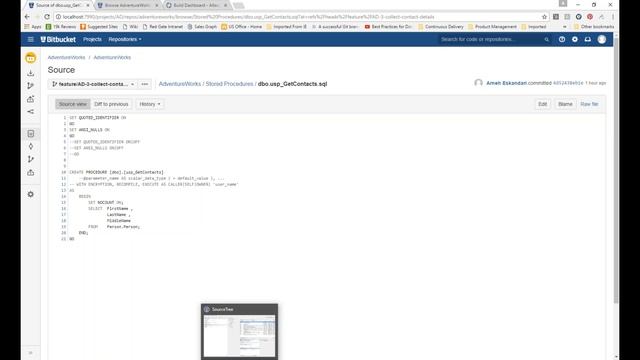This screenshot has height=360, width=640.
Task: Open the user profile avatar
Action: click(x=602, y=40)
